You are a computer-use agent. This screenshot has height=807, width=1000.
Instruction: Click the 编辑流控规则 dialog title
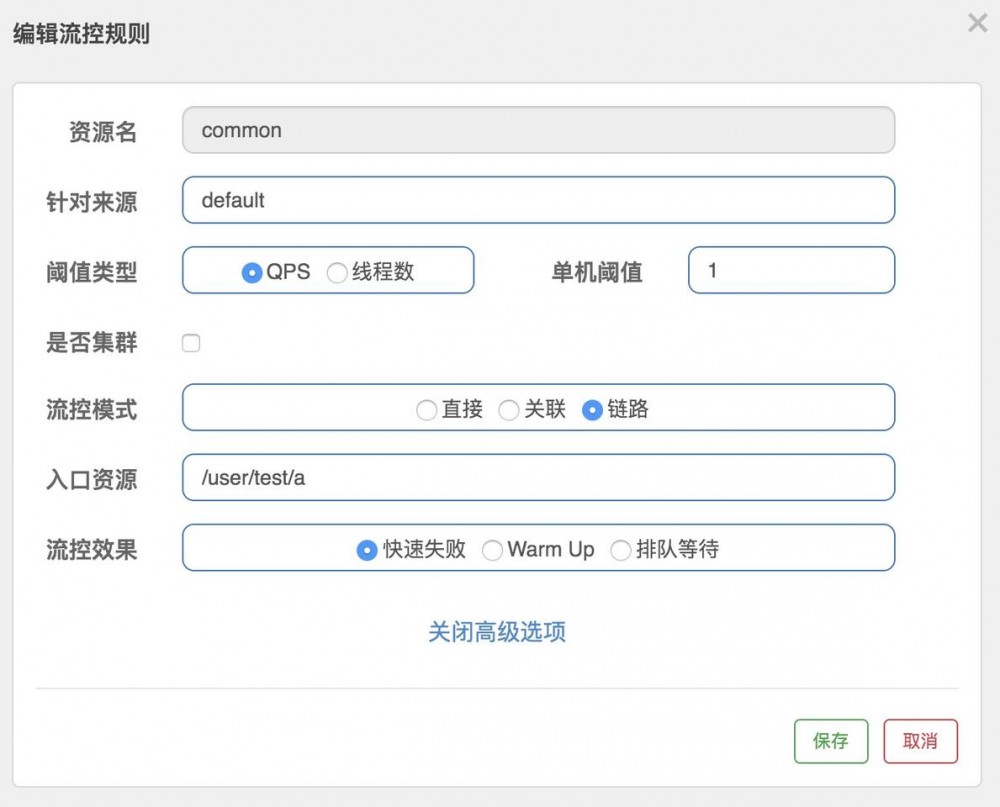point(79,33)
